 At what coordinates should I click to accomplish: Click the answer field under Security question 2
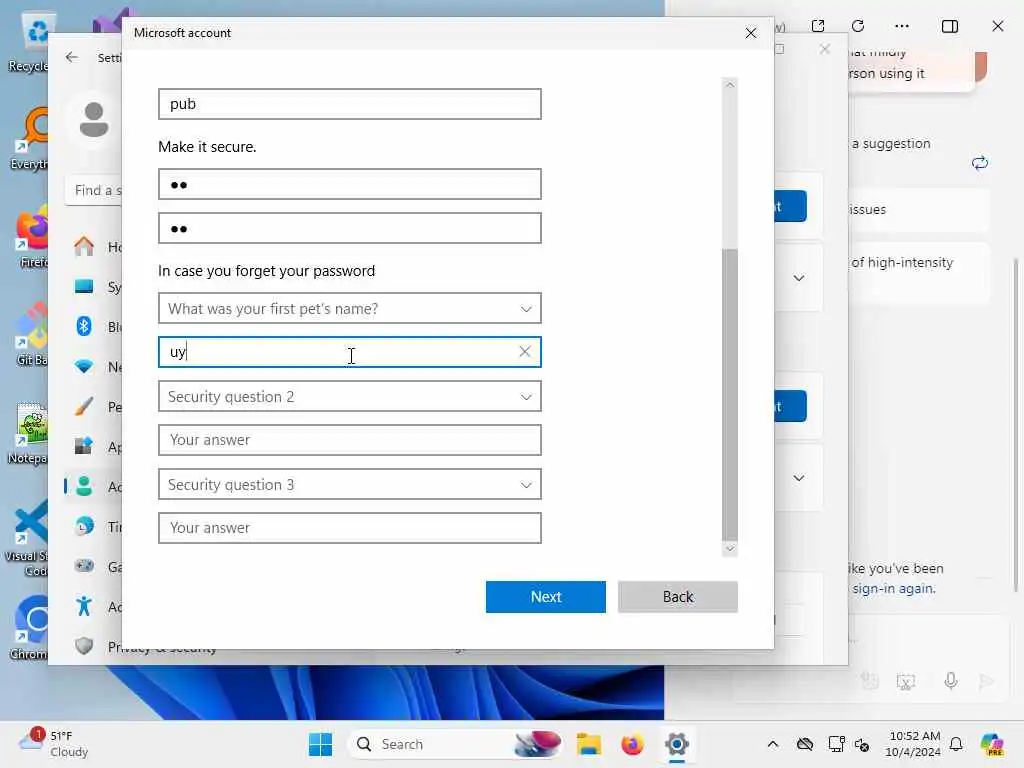pos(349,440)
